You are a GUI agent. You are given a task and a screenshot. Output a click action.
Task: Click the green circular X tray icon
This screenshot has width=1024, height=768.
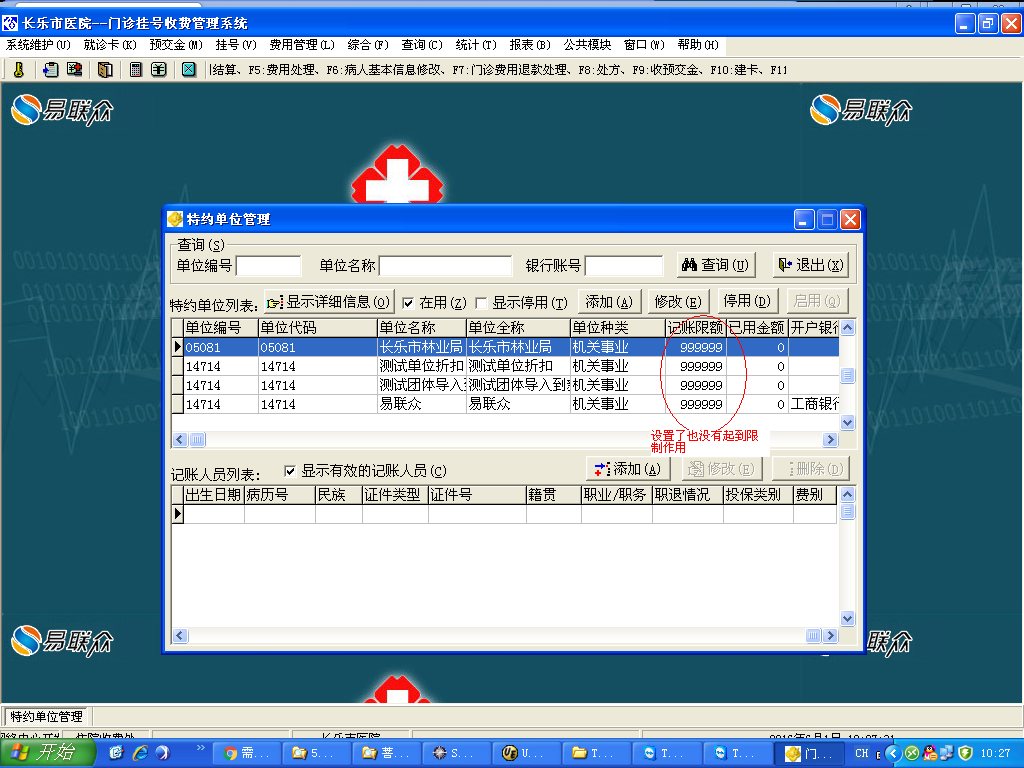click(912, 753)
